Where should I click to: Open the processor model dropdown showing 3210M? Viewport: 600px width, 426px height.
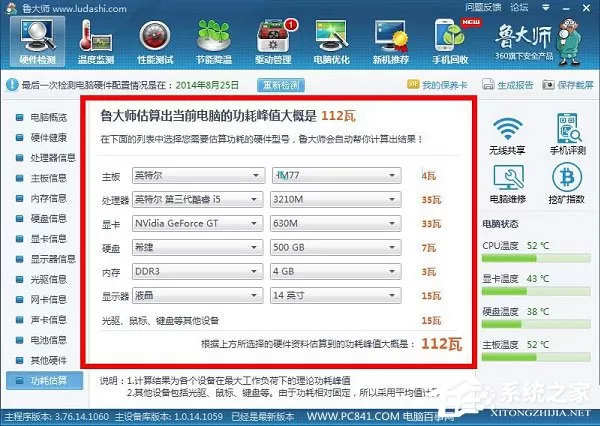(x=336, y=199)
